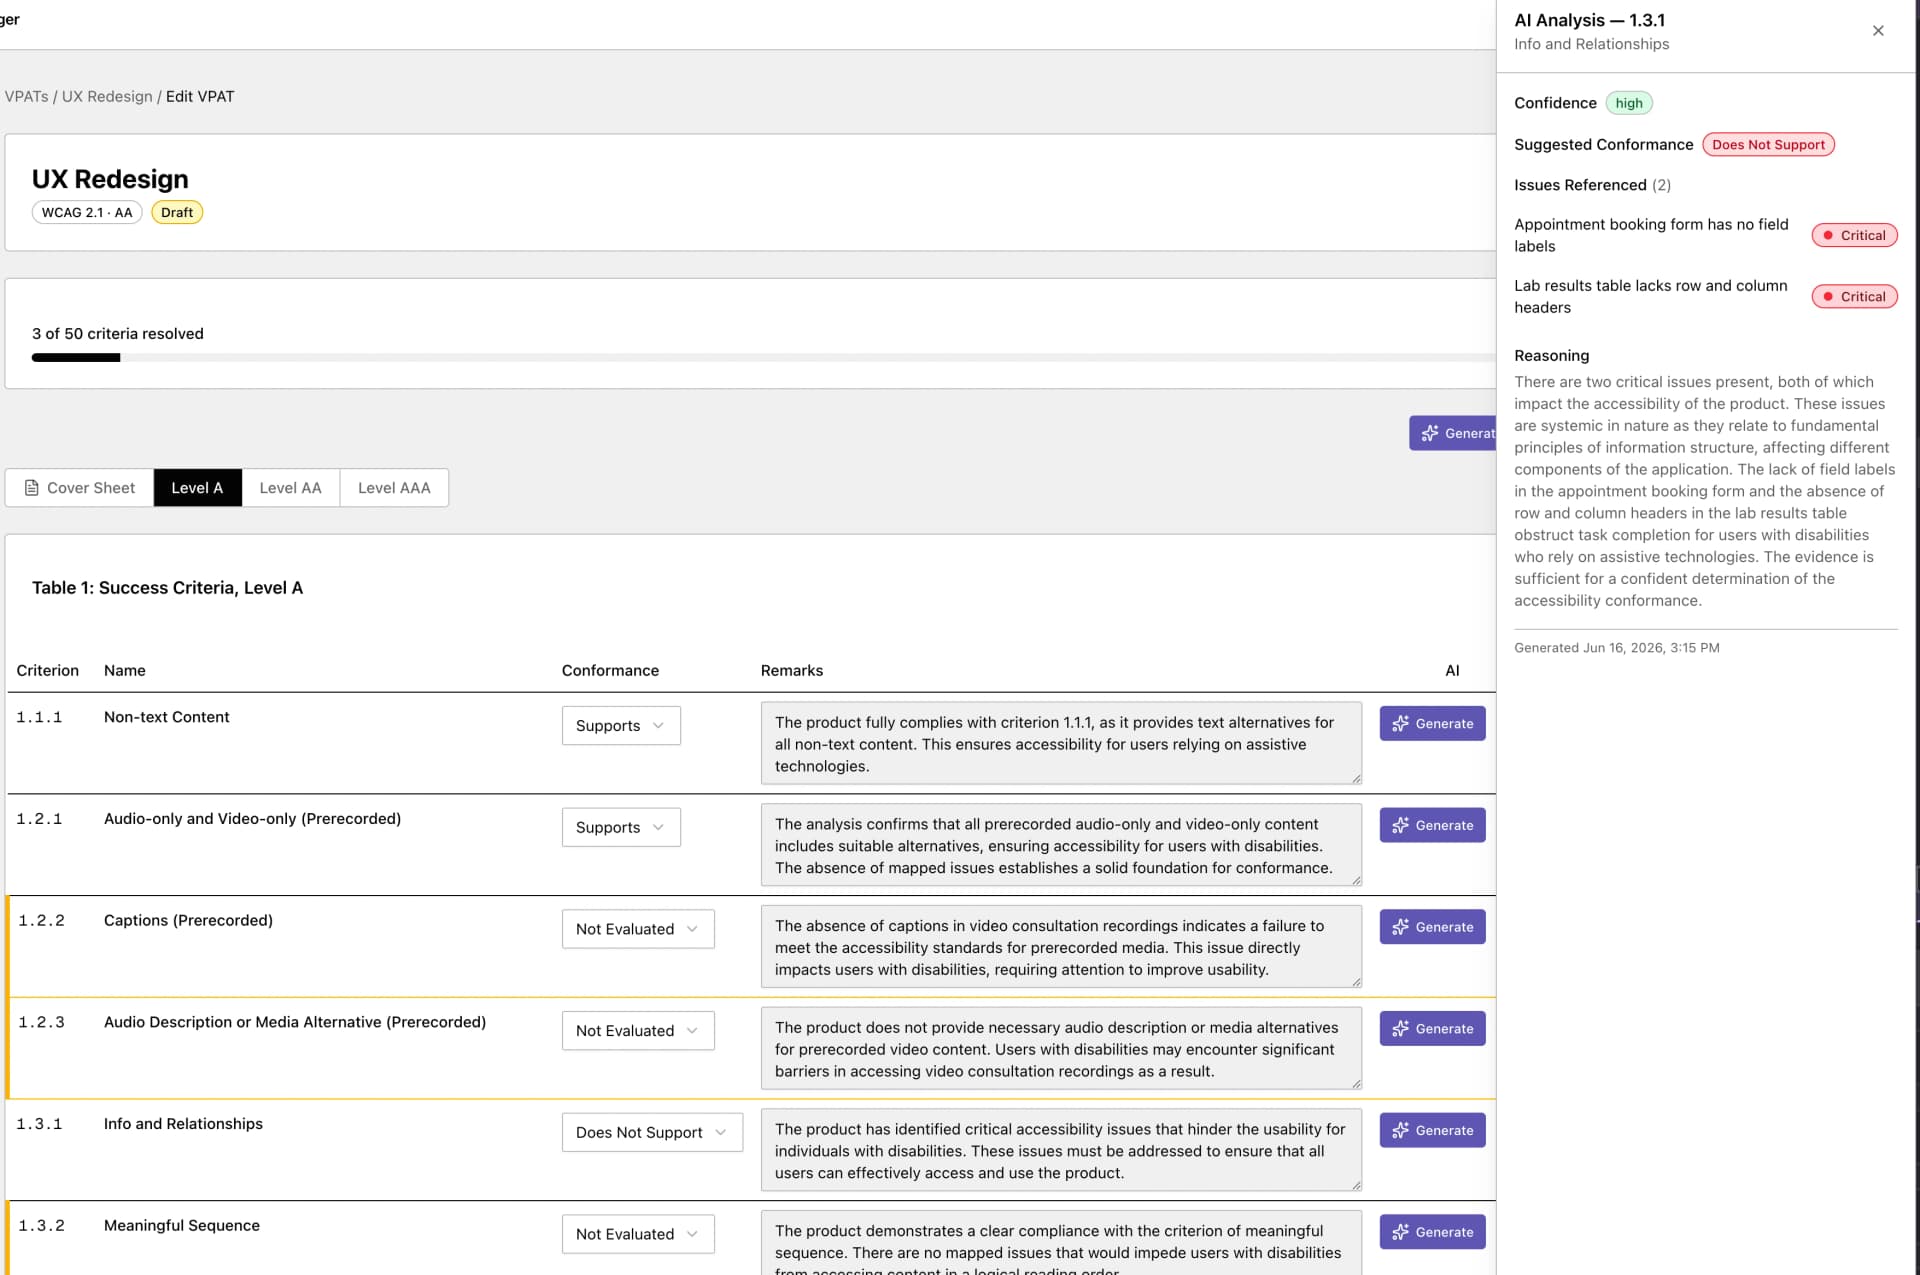Generate AI remarks for 1.3.2 Meaningful Sequence
The height and width of the screenshot is (1275, 1920).
(x=1432, y=1233)
